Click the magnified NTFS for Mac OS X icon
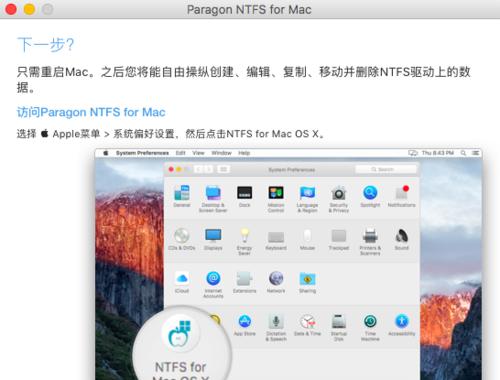 click(x=180, y=334)
